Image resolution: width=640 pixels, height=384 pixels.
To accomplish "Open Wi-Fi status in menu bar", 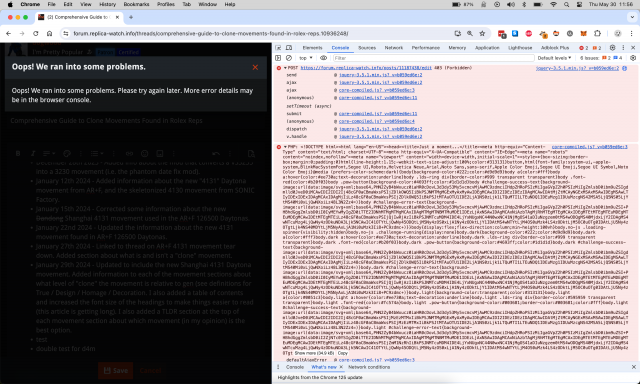I will (x=553, y=4).
